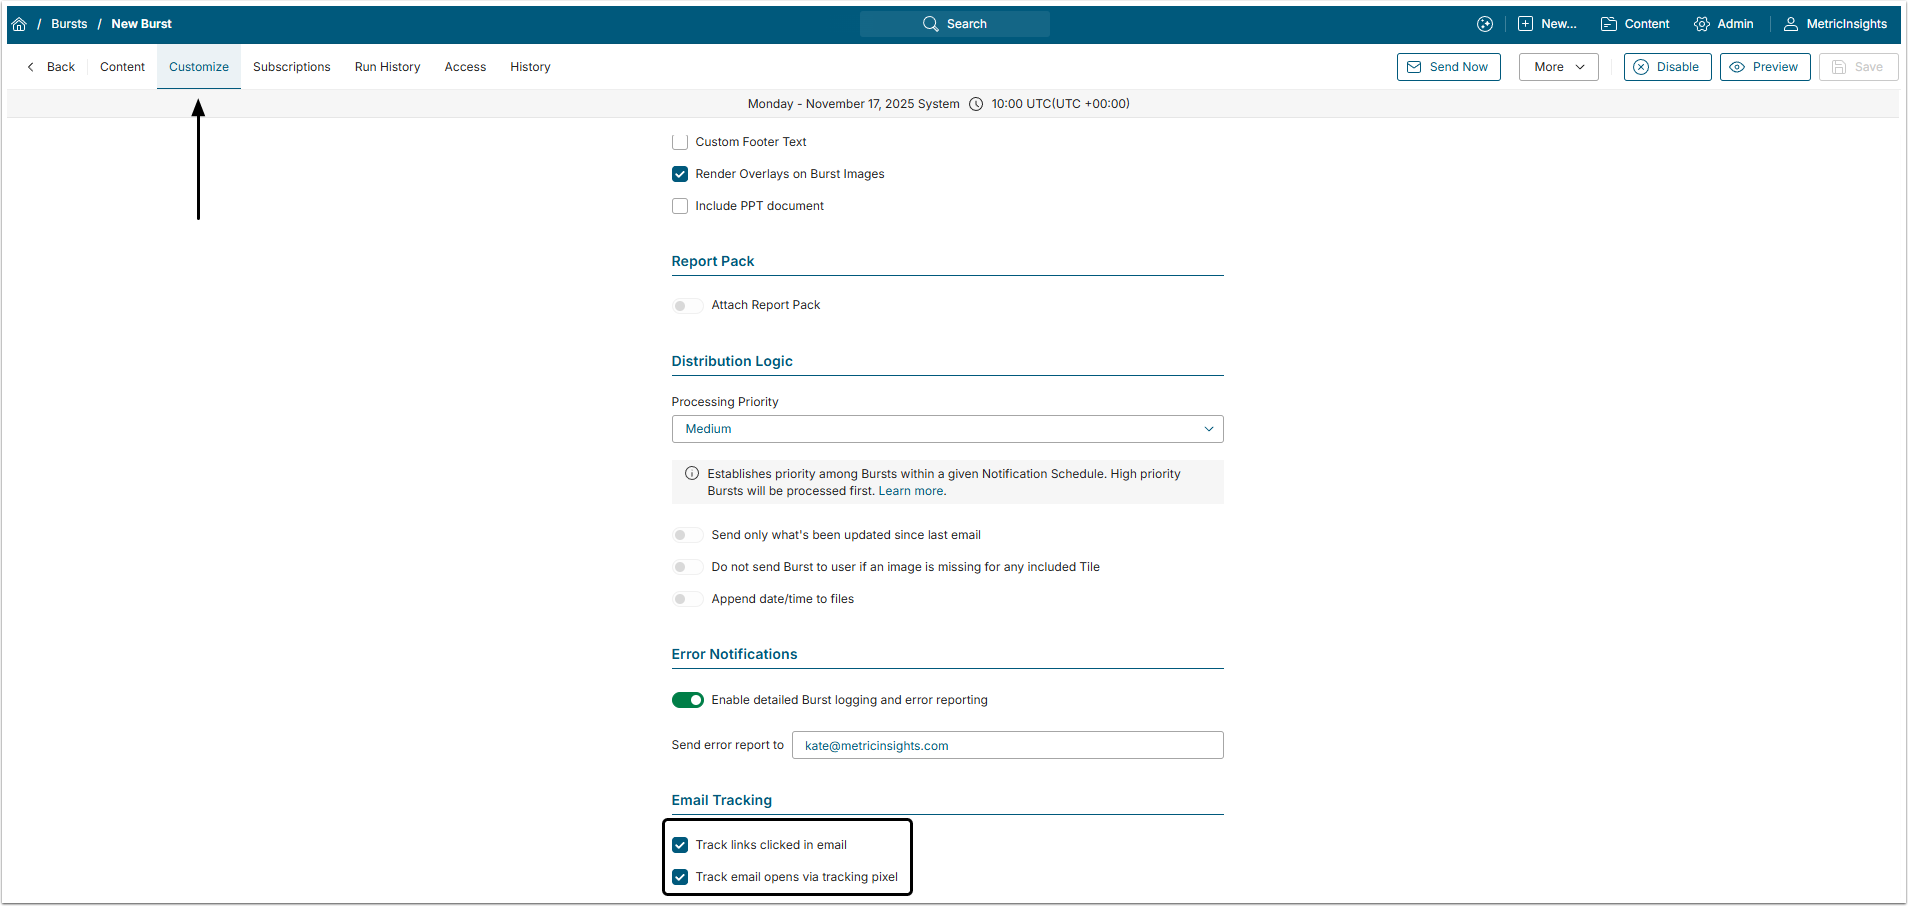The image size is (1908, 906).
Task: Open the Admin gear icon
Action: pyautogui.click(x=1701, y=24)
